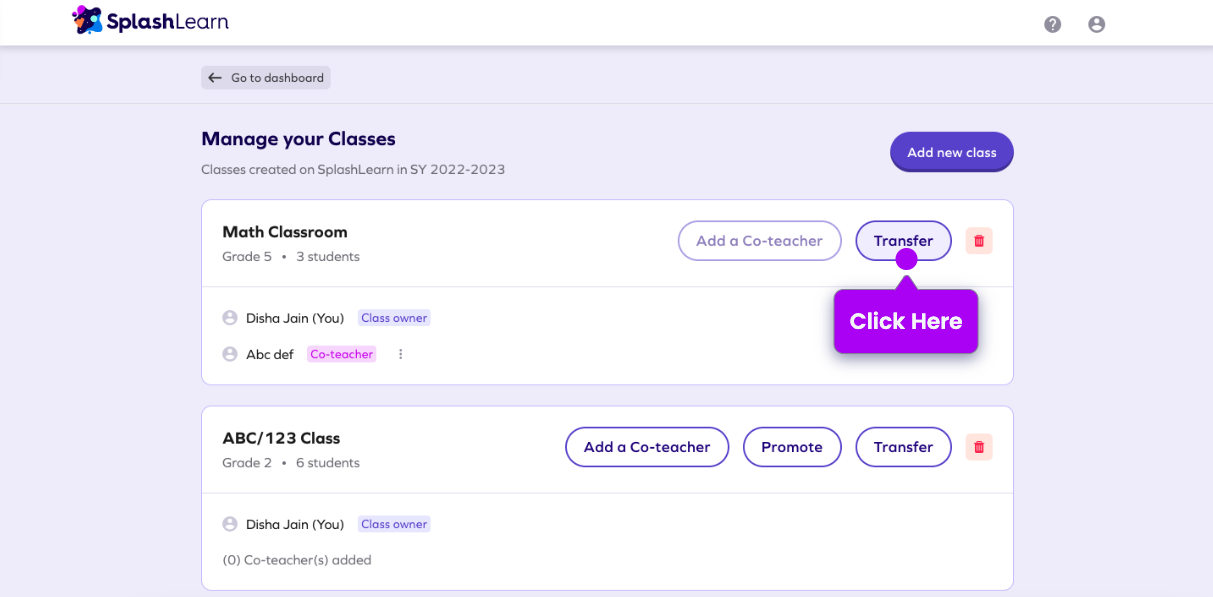
Task: Transfer the Math Classroom class
Action: tap(903, 240)
